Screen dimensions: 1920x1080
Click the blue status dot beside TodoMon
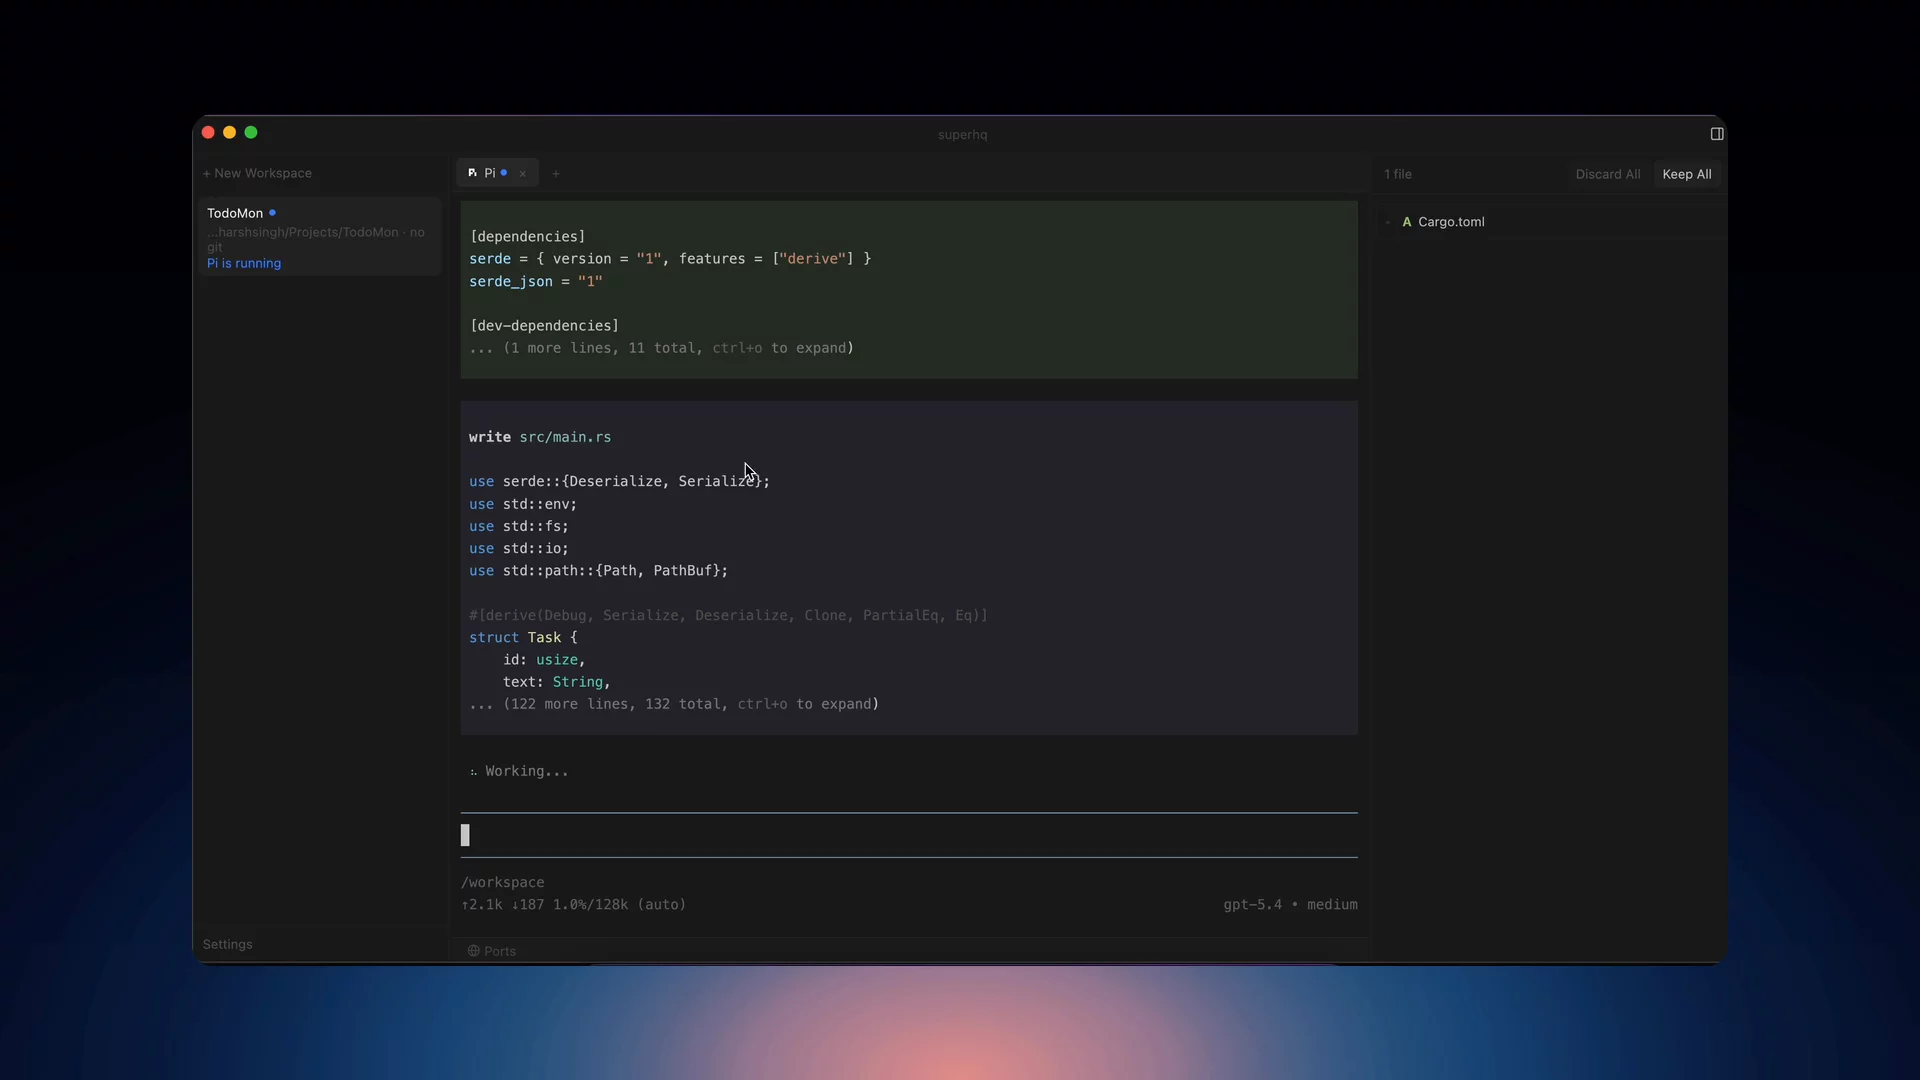click(x=272, y=213)
